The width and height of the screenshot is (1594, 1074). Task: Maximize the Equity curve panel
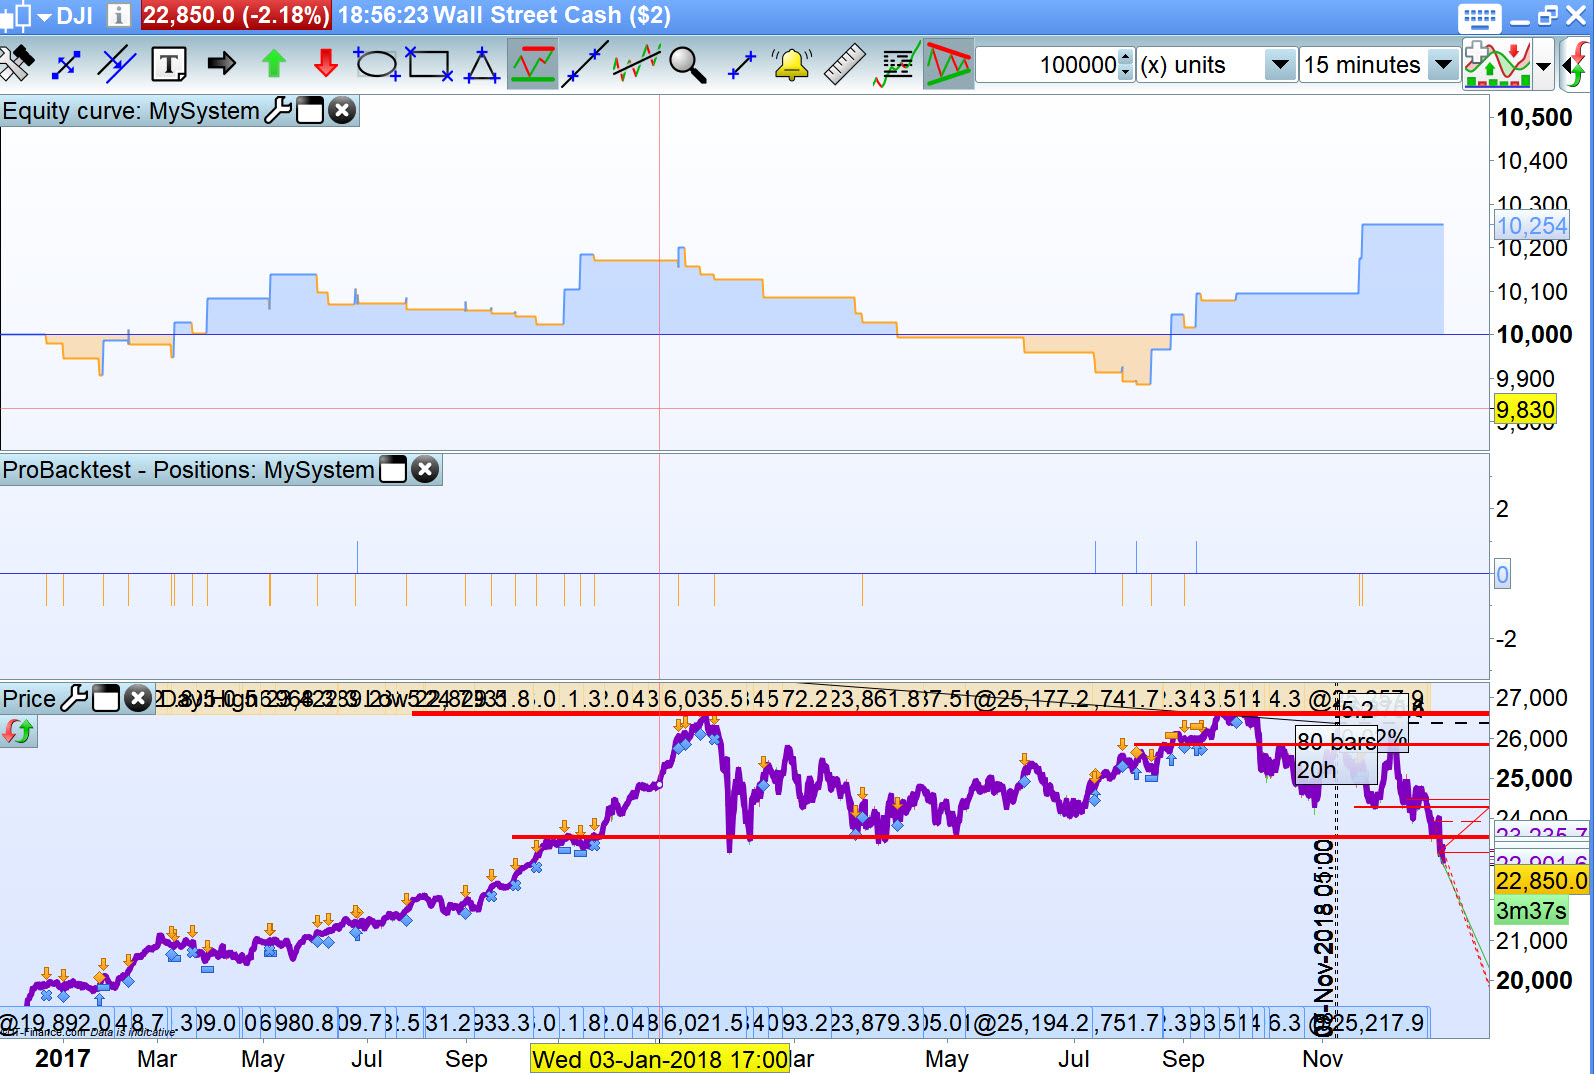tap(310, 110)
